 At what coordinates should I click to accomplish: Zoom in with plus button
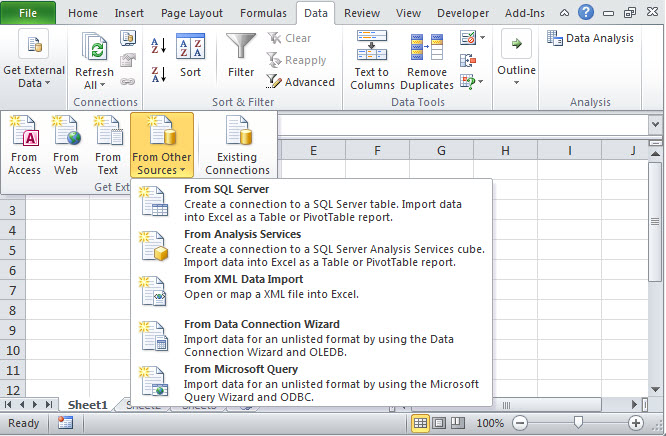pyautogui.click(x=636, y=423)
